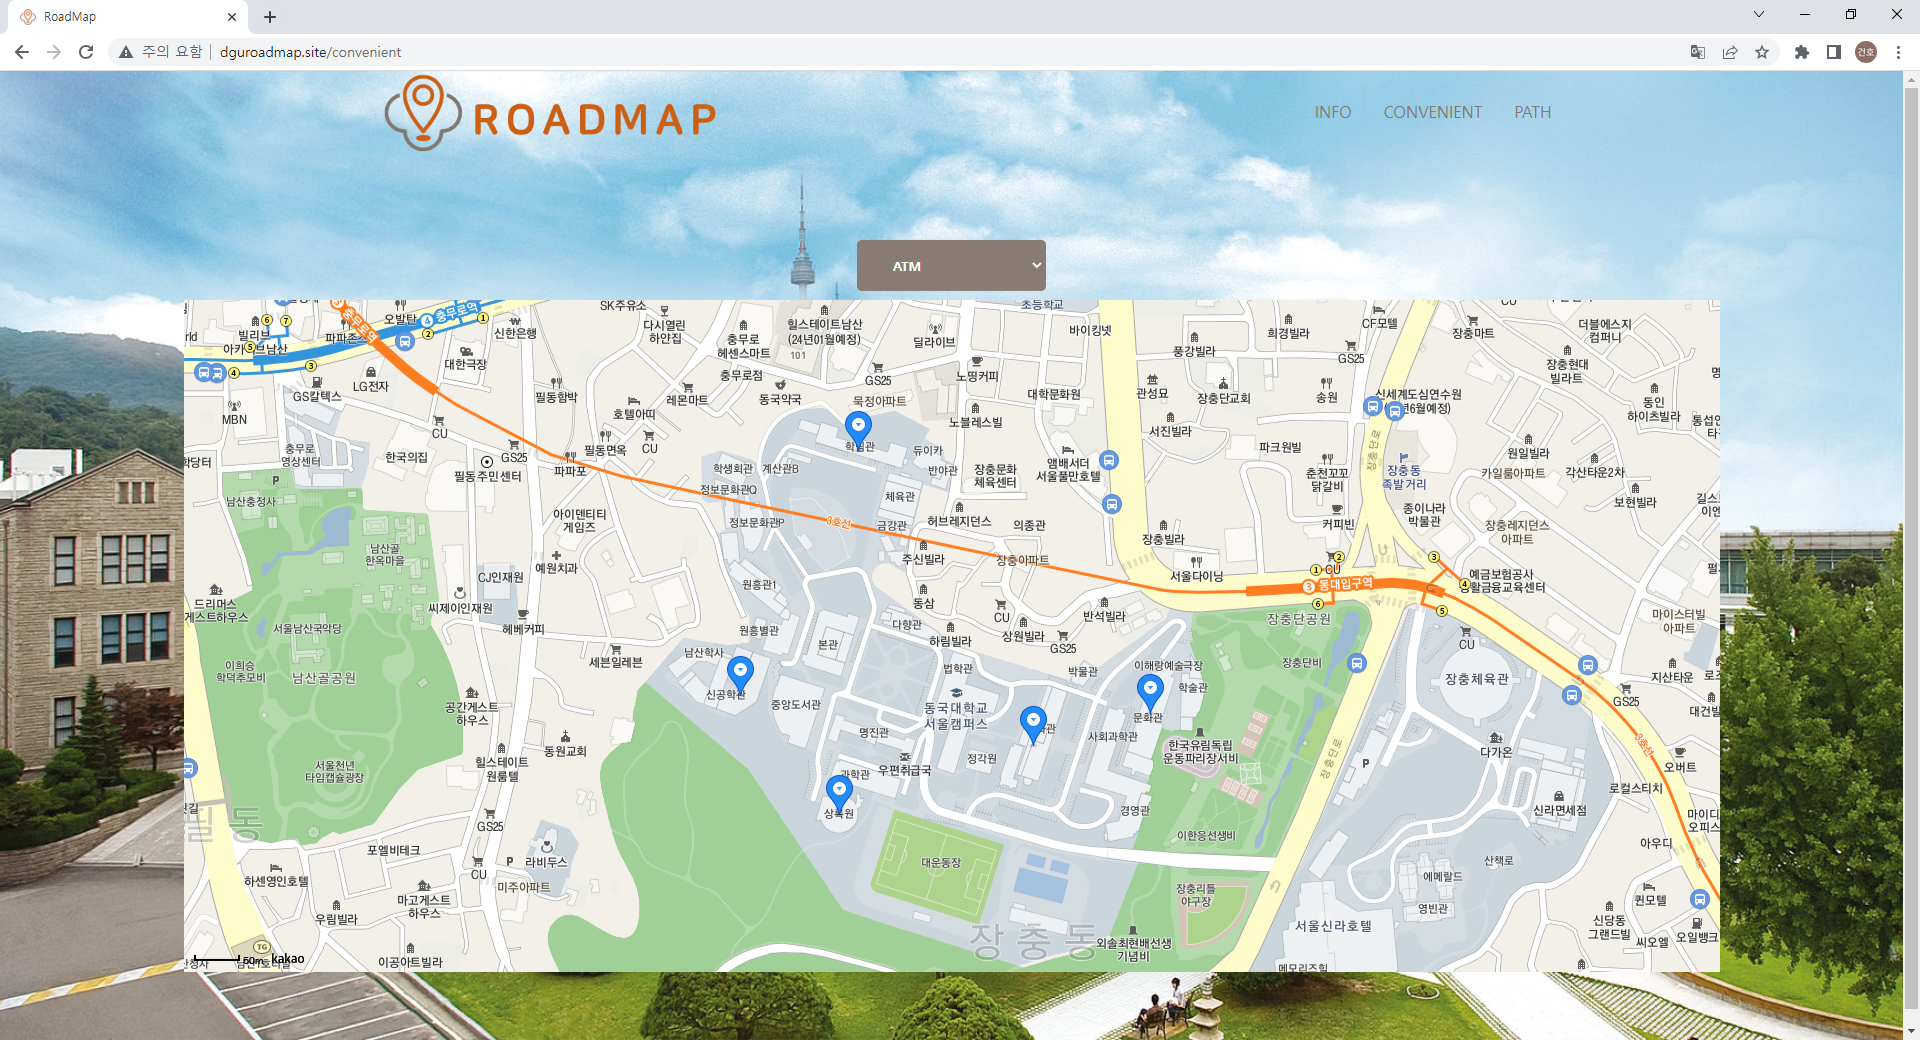Open the browser profile avatar 건호
The width and height of the screenshot is (1920, 1040).
(1865, 52)
